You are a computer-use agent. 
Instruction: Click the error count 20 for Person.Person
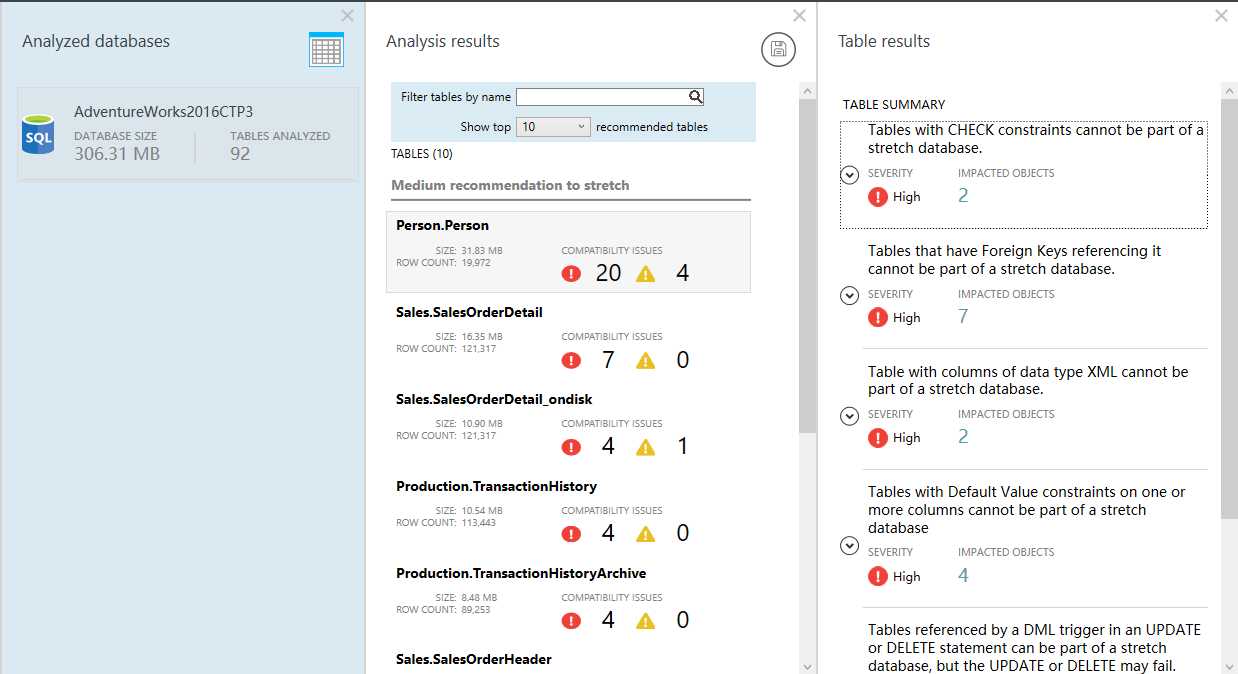click(608, 272)
